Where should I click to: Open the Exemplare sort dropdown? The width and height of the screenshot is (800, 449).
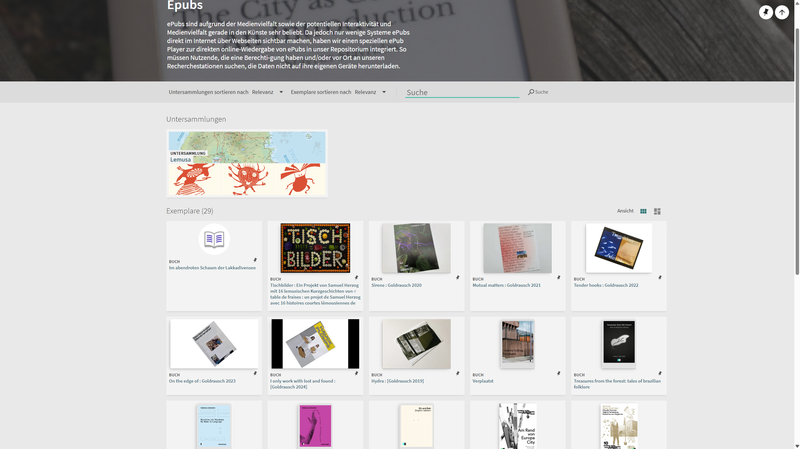click(x=370, y=92)
